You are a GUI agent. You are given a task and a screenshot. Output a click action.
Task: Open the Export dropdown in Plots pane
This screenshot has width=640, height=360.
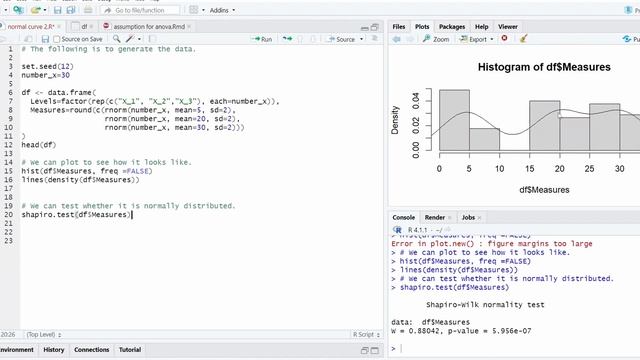coord(492,39)
